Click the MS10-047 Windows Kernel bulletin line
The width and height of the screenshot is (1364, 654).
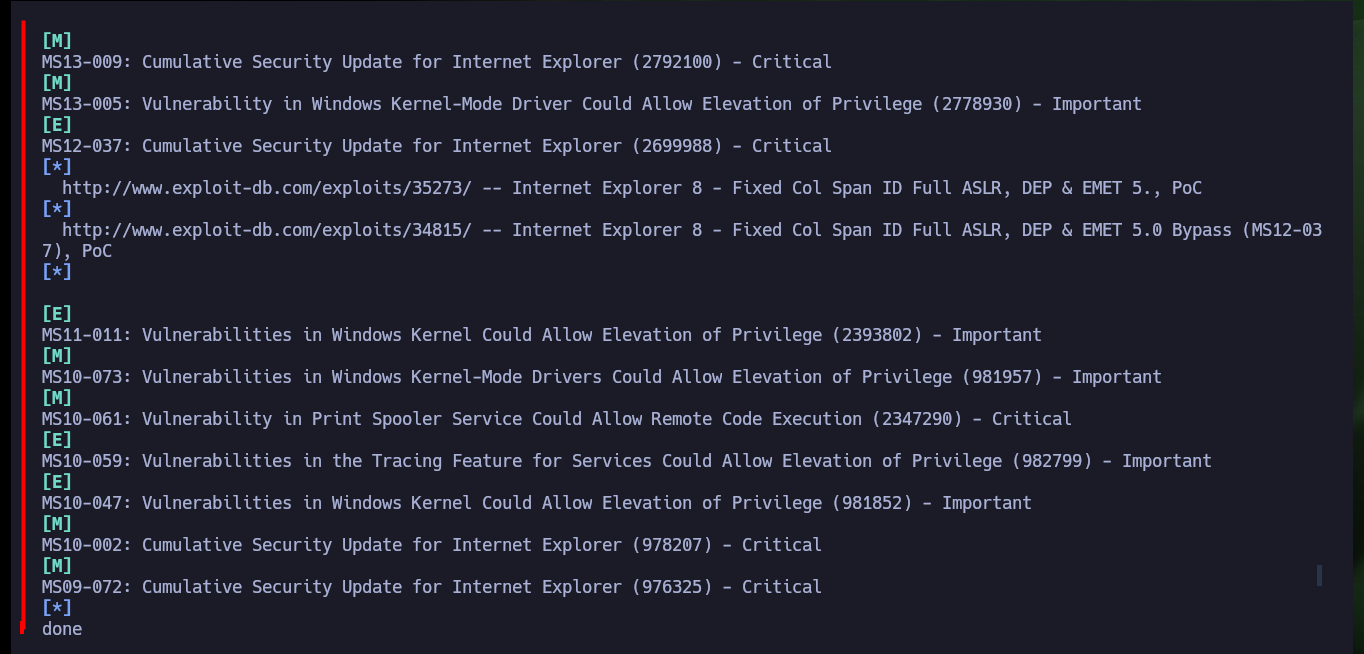click(x=536, y=503)
